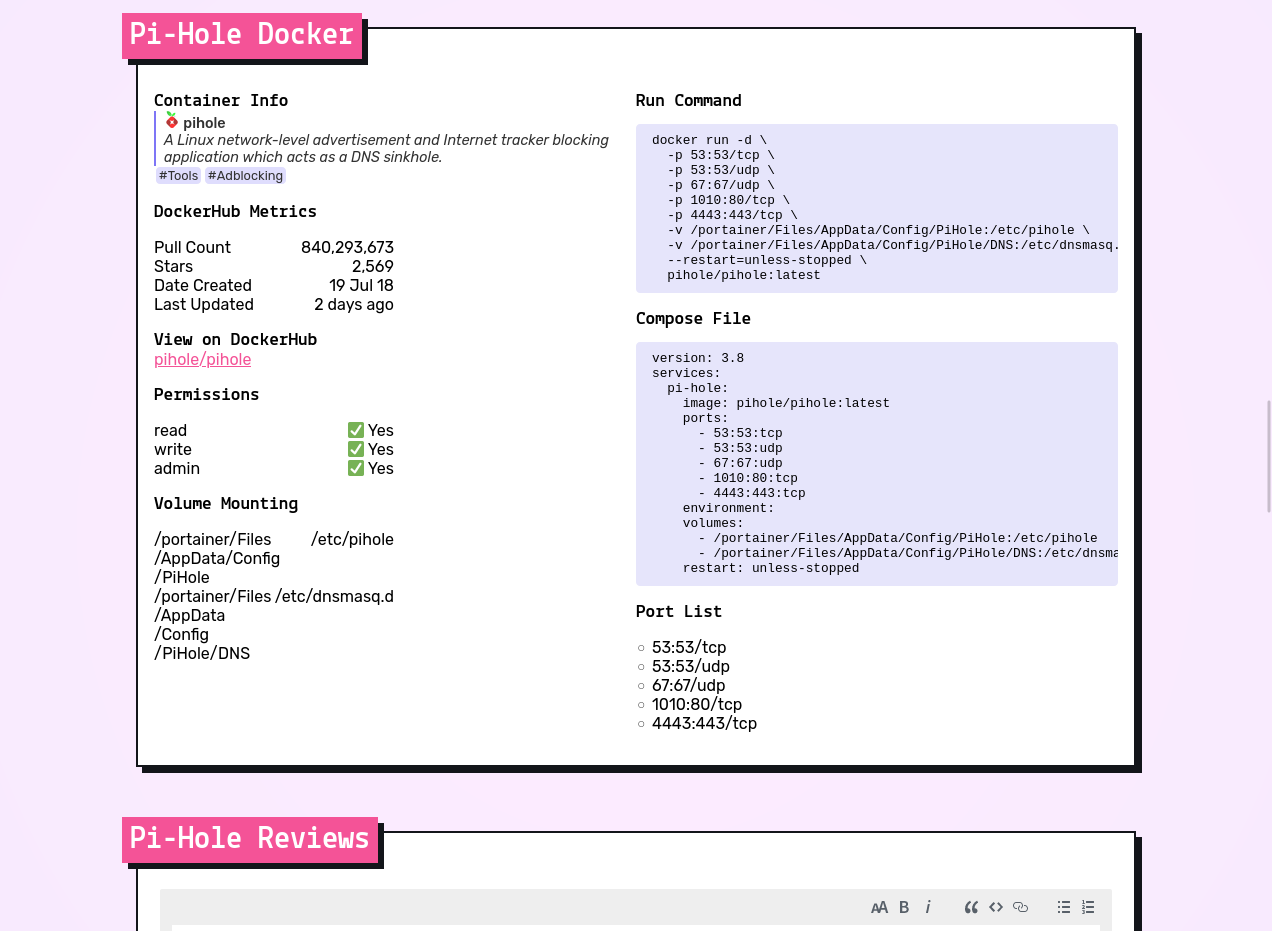
Task: Click the /etc/dnsmasq.d mount target
Action: 335,597
